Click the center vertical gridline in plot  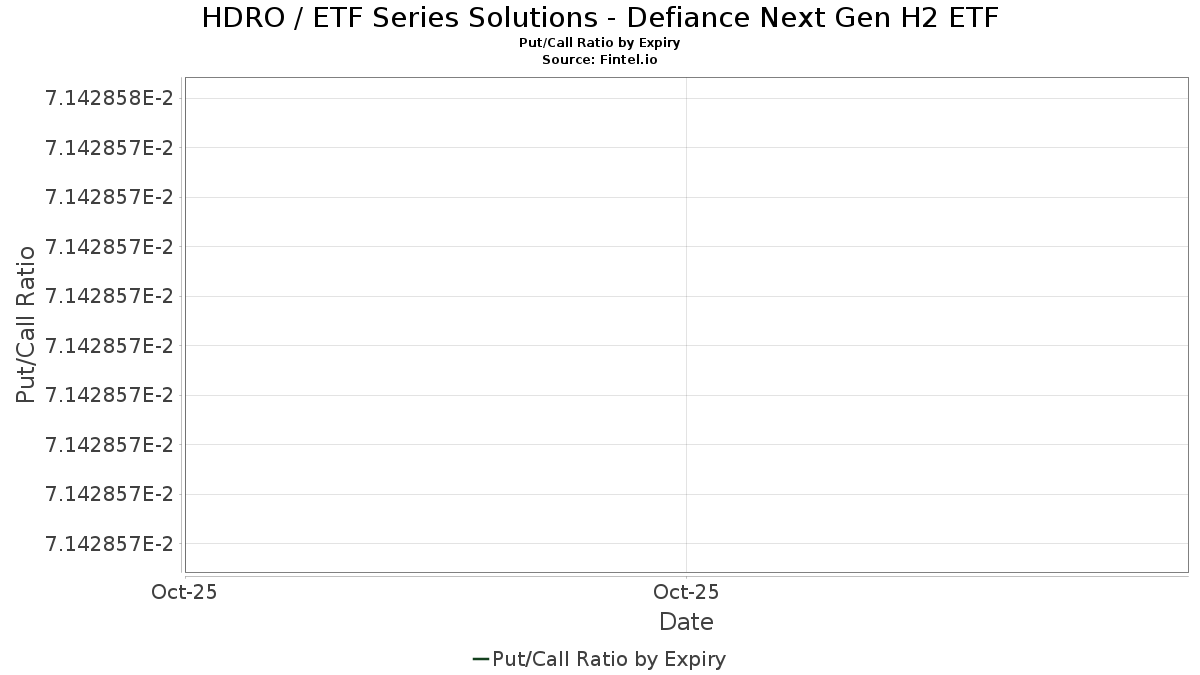coord(686,325)
